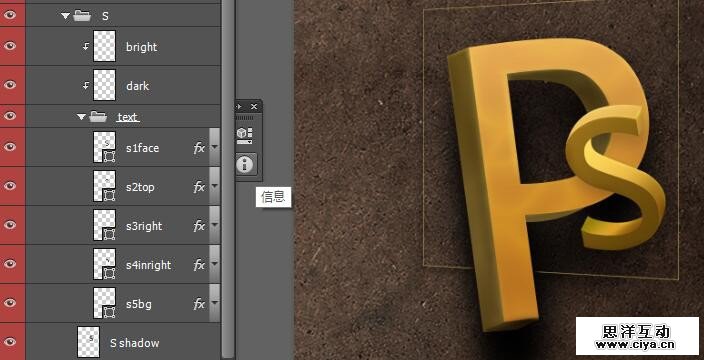Select the layer named s4inright
The image size is (704, 360).
point(148,265)
